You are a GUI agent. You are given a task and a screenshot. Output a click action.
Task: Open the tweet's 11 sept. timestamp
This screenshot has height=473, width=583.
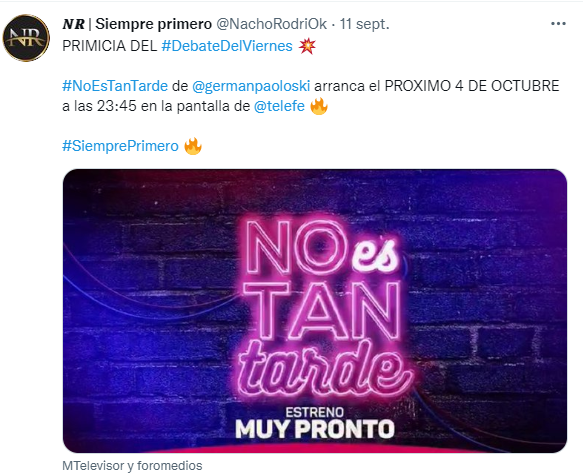pos(364,24)
